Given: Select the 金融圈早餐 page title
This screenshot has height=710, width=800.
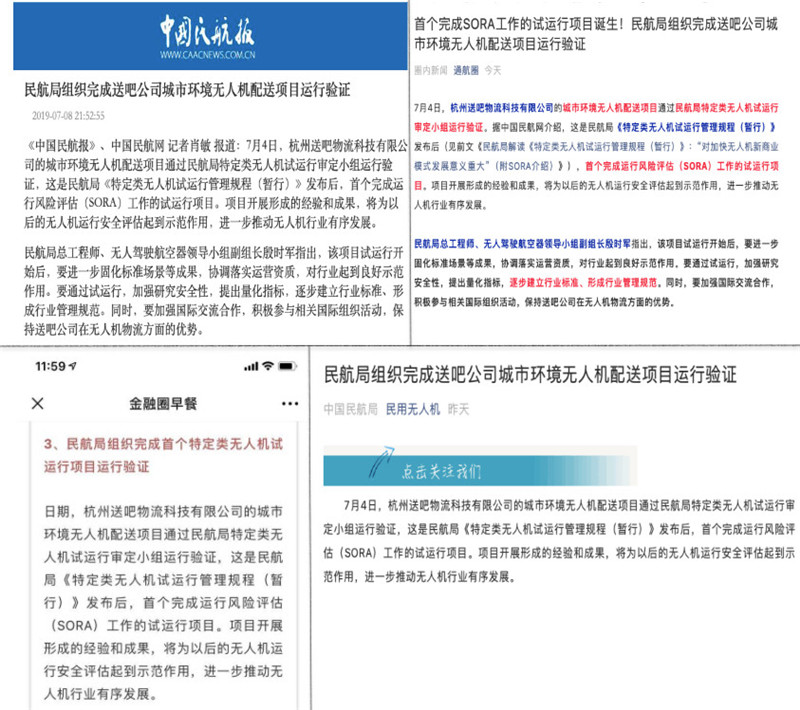Looking at the screenshot, I should [163, 403].
